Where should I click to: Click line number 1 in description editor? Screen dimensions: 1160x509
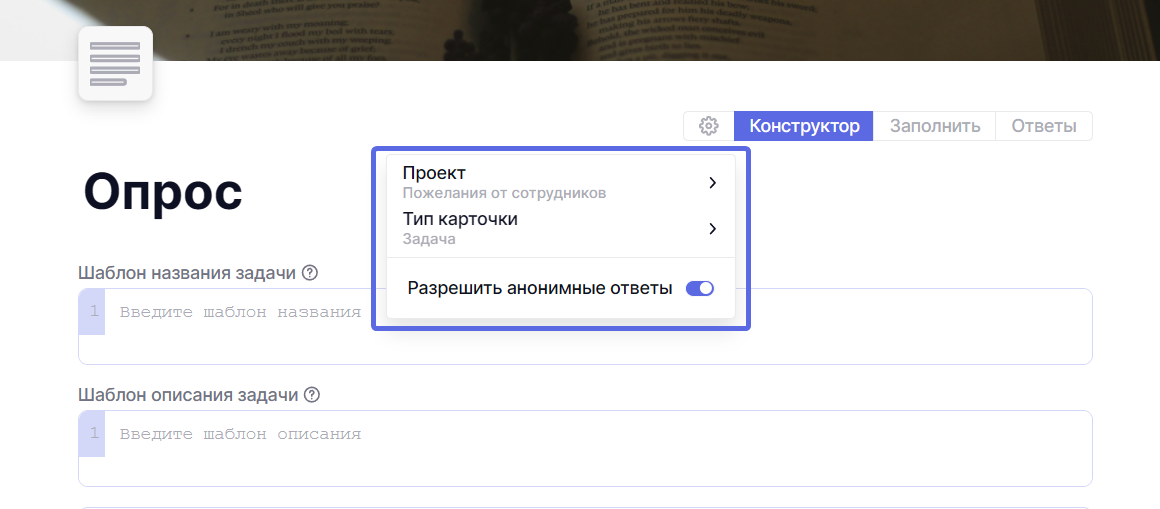pos(94,434)
